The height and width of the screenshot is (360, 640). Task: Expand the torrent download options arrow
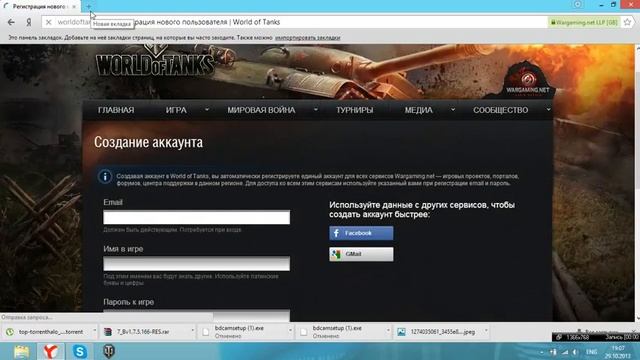coord(94,330)
